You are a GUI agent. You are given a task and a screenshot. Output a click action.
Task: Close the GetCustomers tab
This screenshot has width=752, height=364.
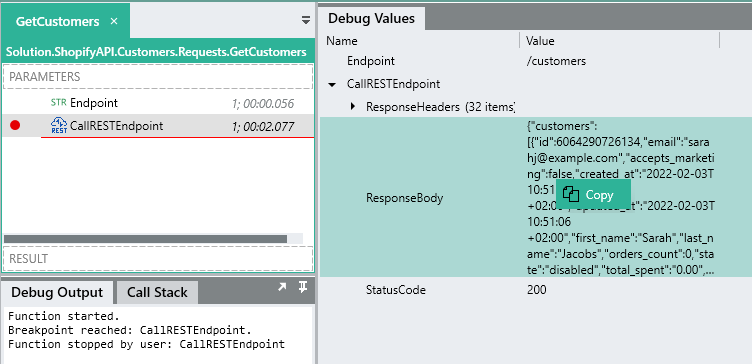tap(114, 22)
